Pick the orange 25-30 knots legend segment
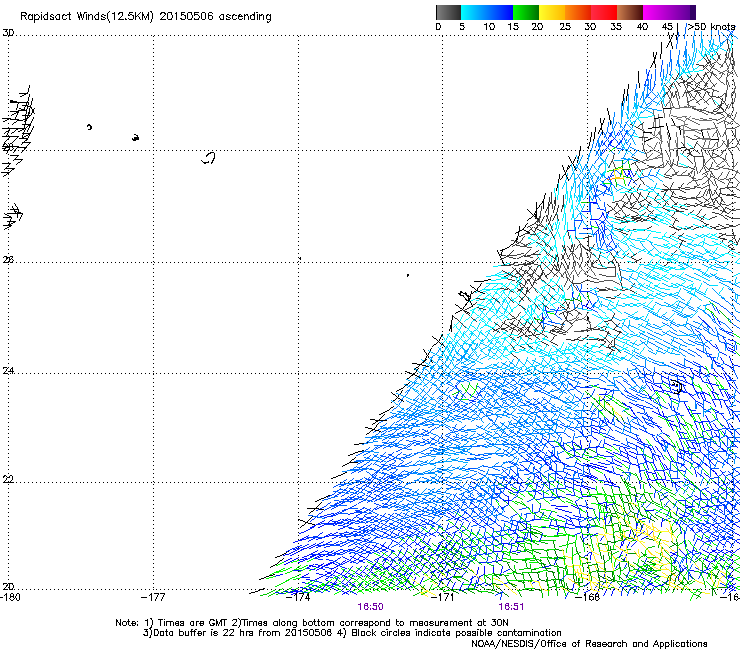Screen dimensions: 740x650 click(578, 12)
